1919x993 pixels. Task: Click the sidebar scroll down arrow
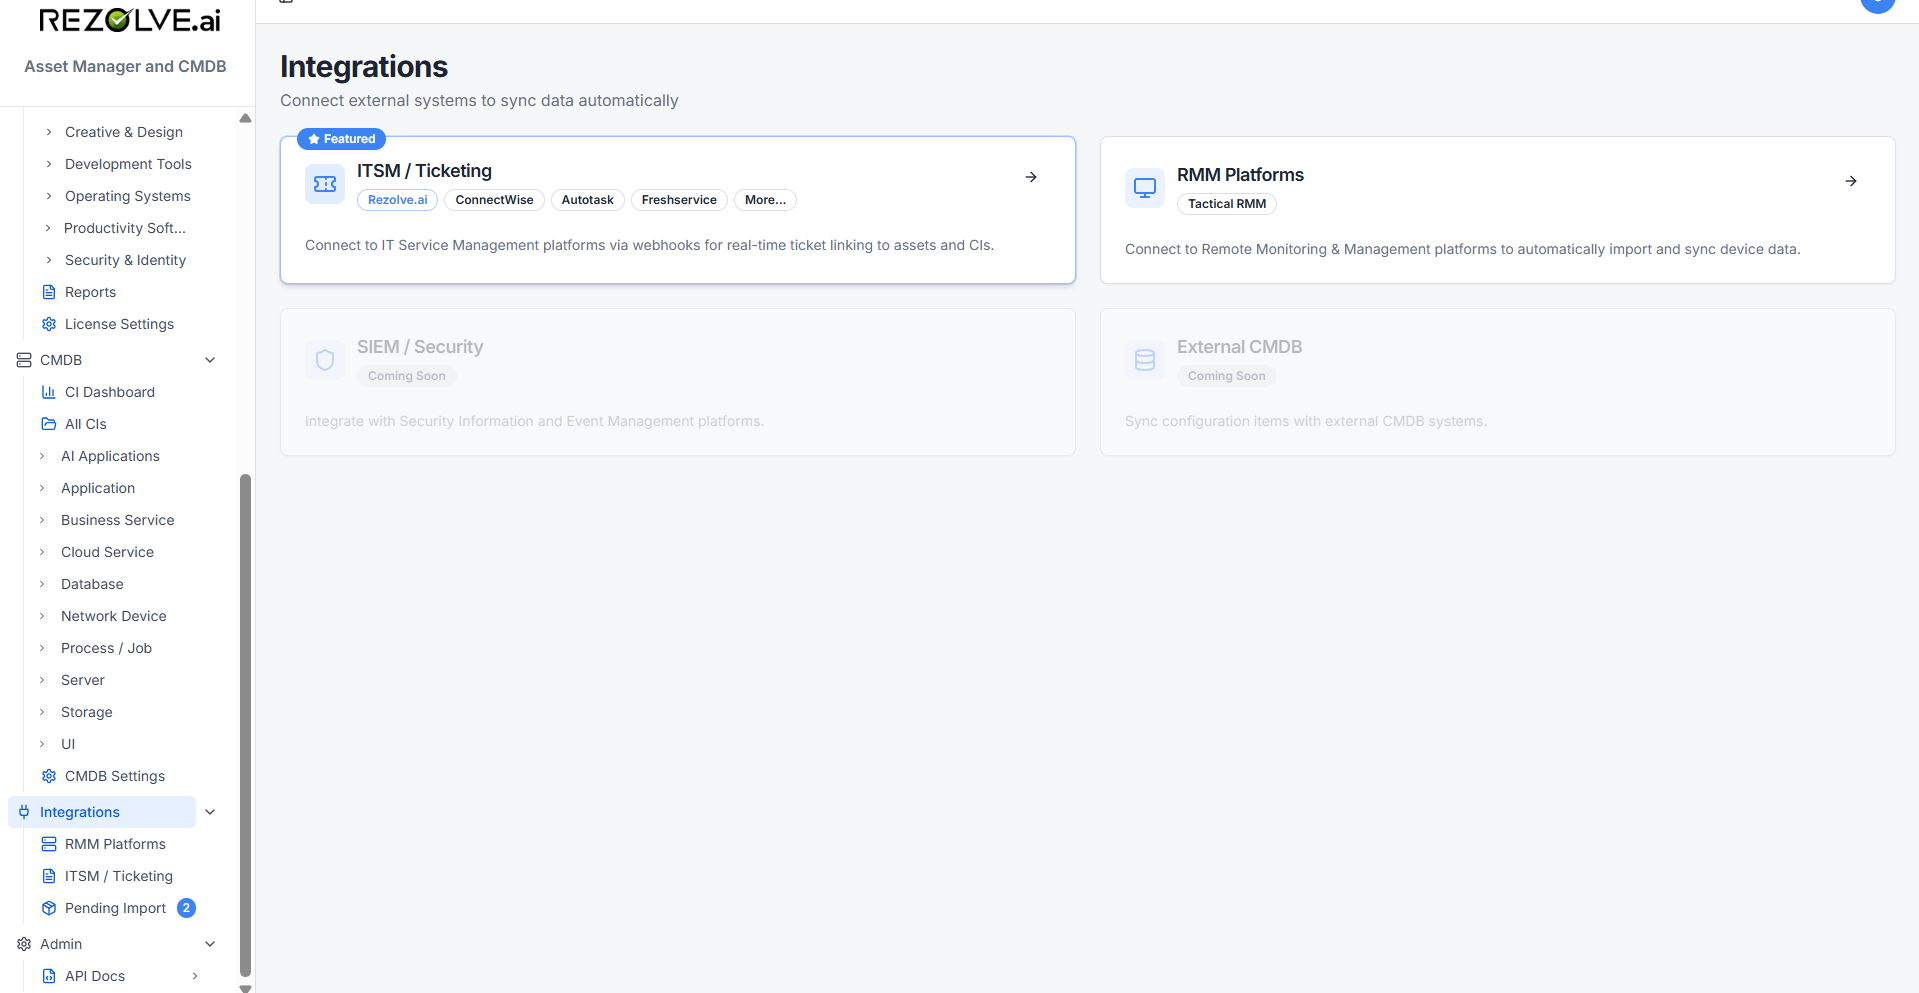tap(245, 988)
